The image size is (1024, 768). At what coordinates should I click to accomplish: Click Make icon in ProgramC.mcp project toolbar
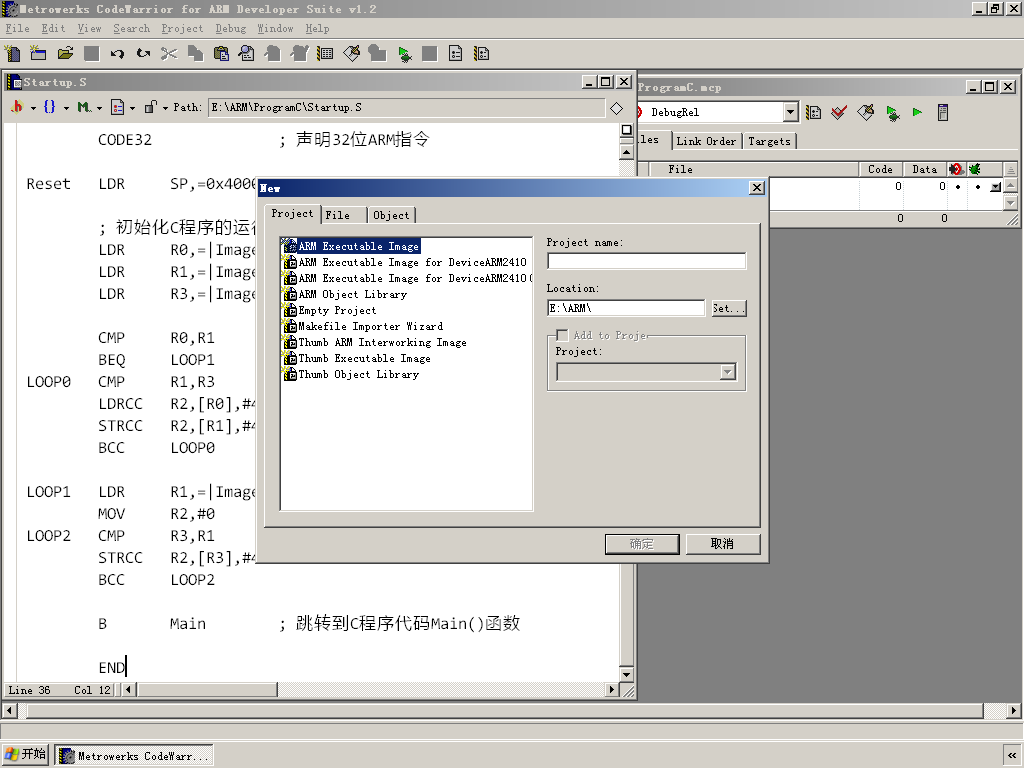(865, 112)
